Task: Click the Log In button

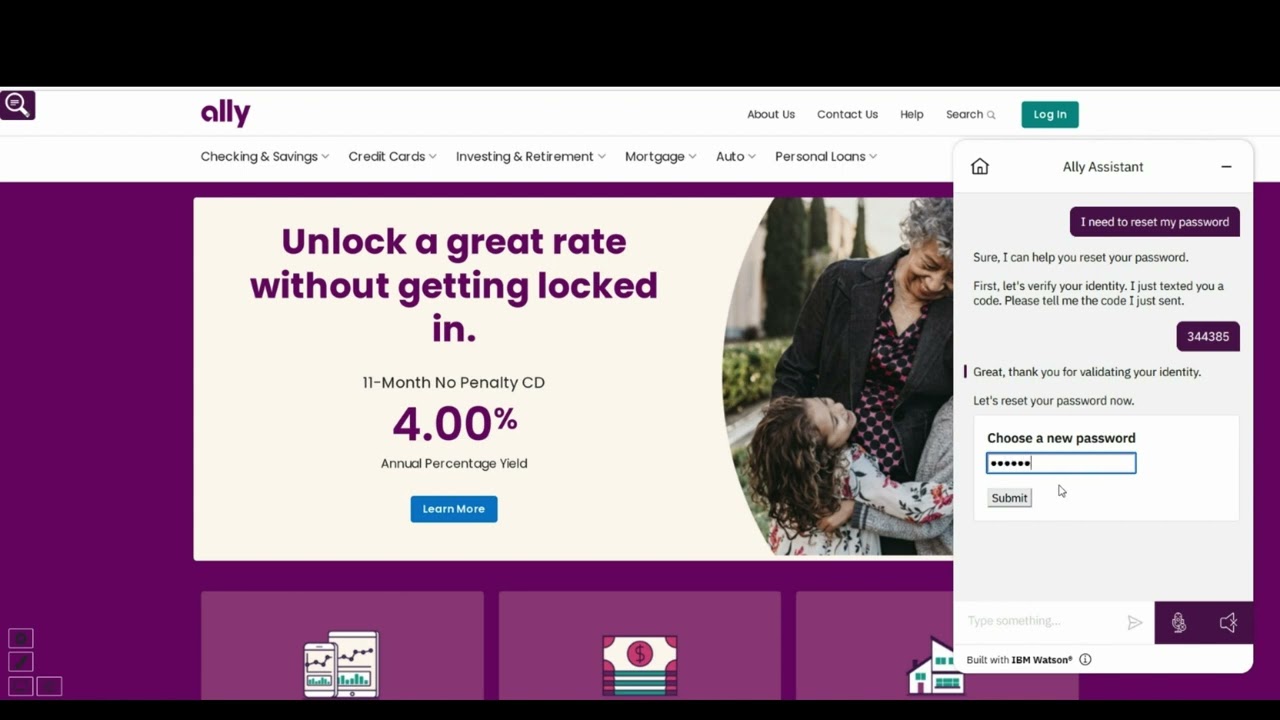Action: (x=1050, y=114)
